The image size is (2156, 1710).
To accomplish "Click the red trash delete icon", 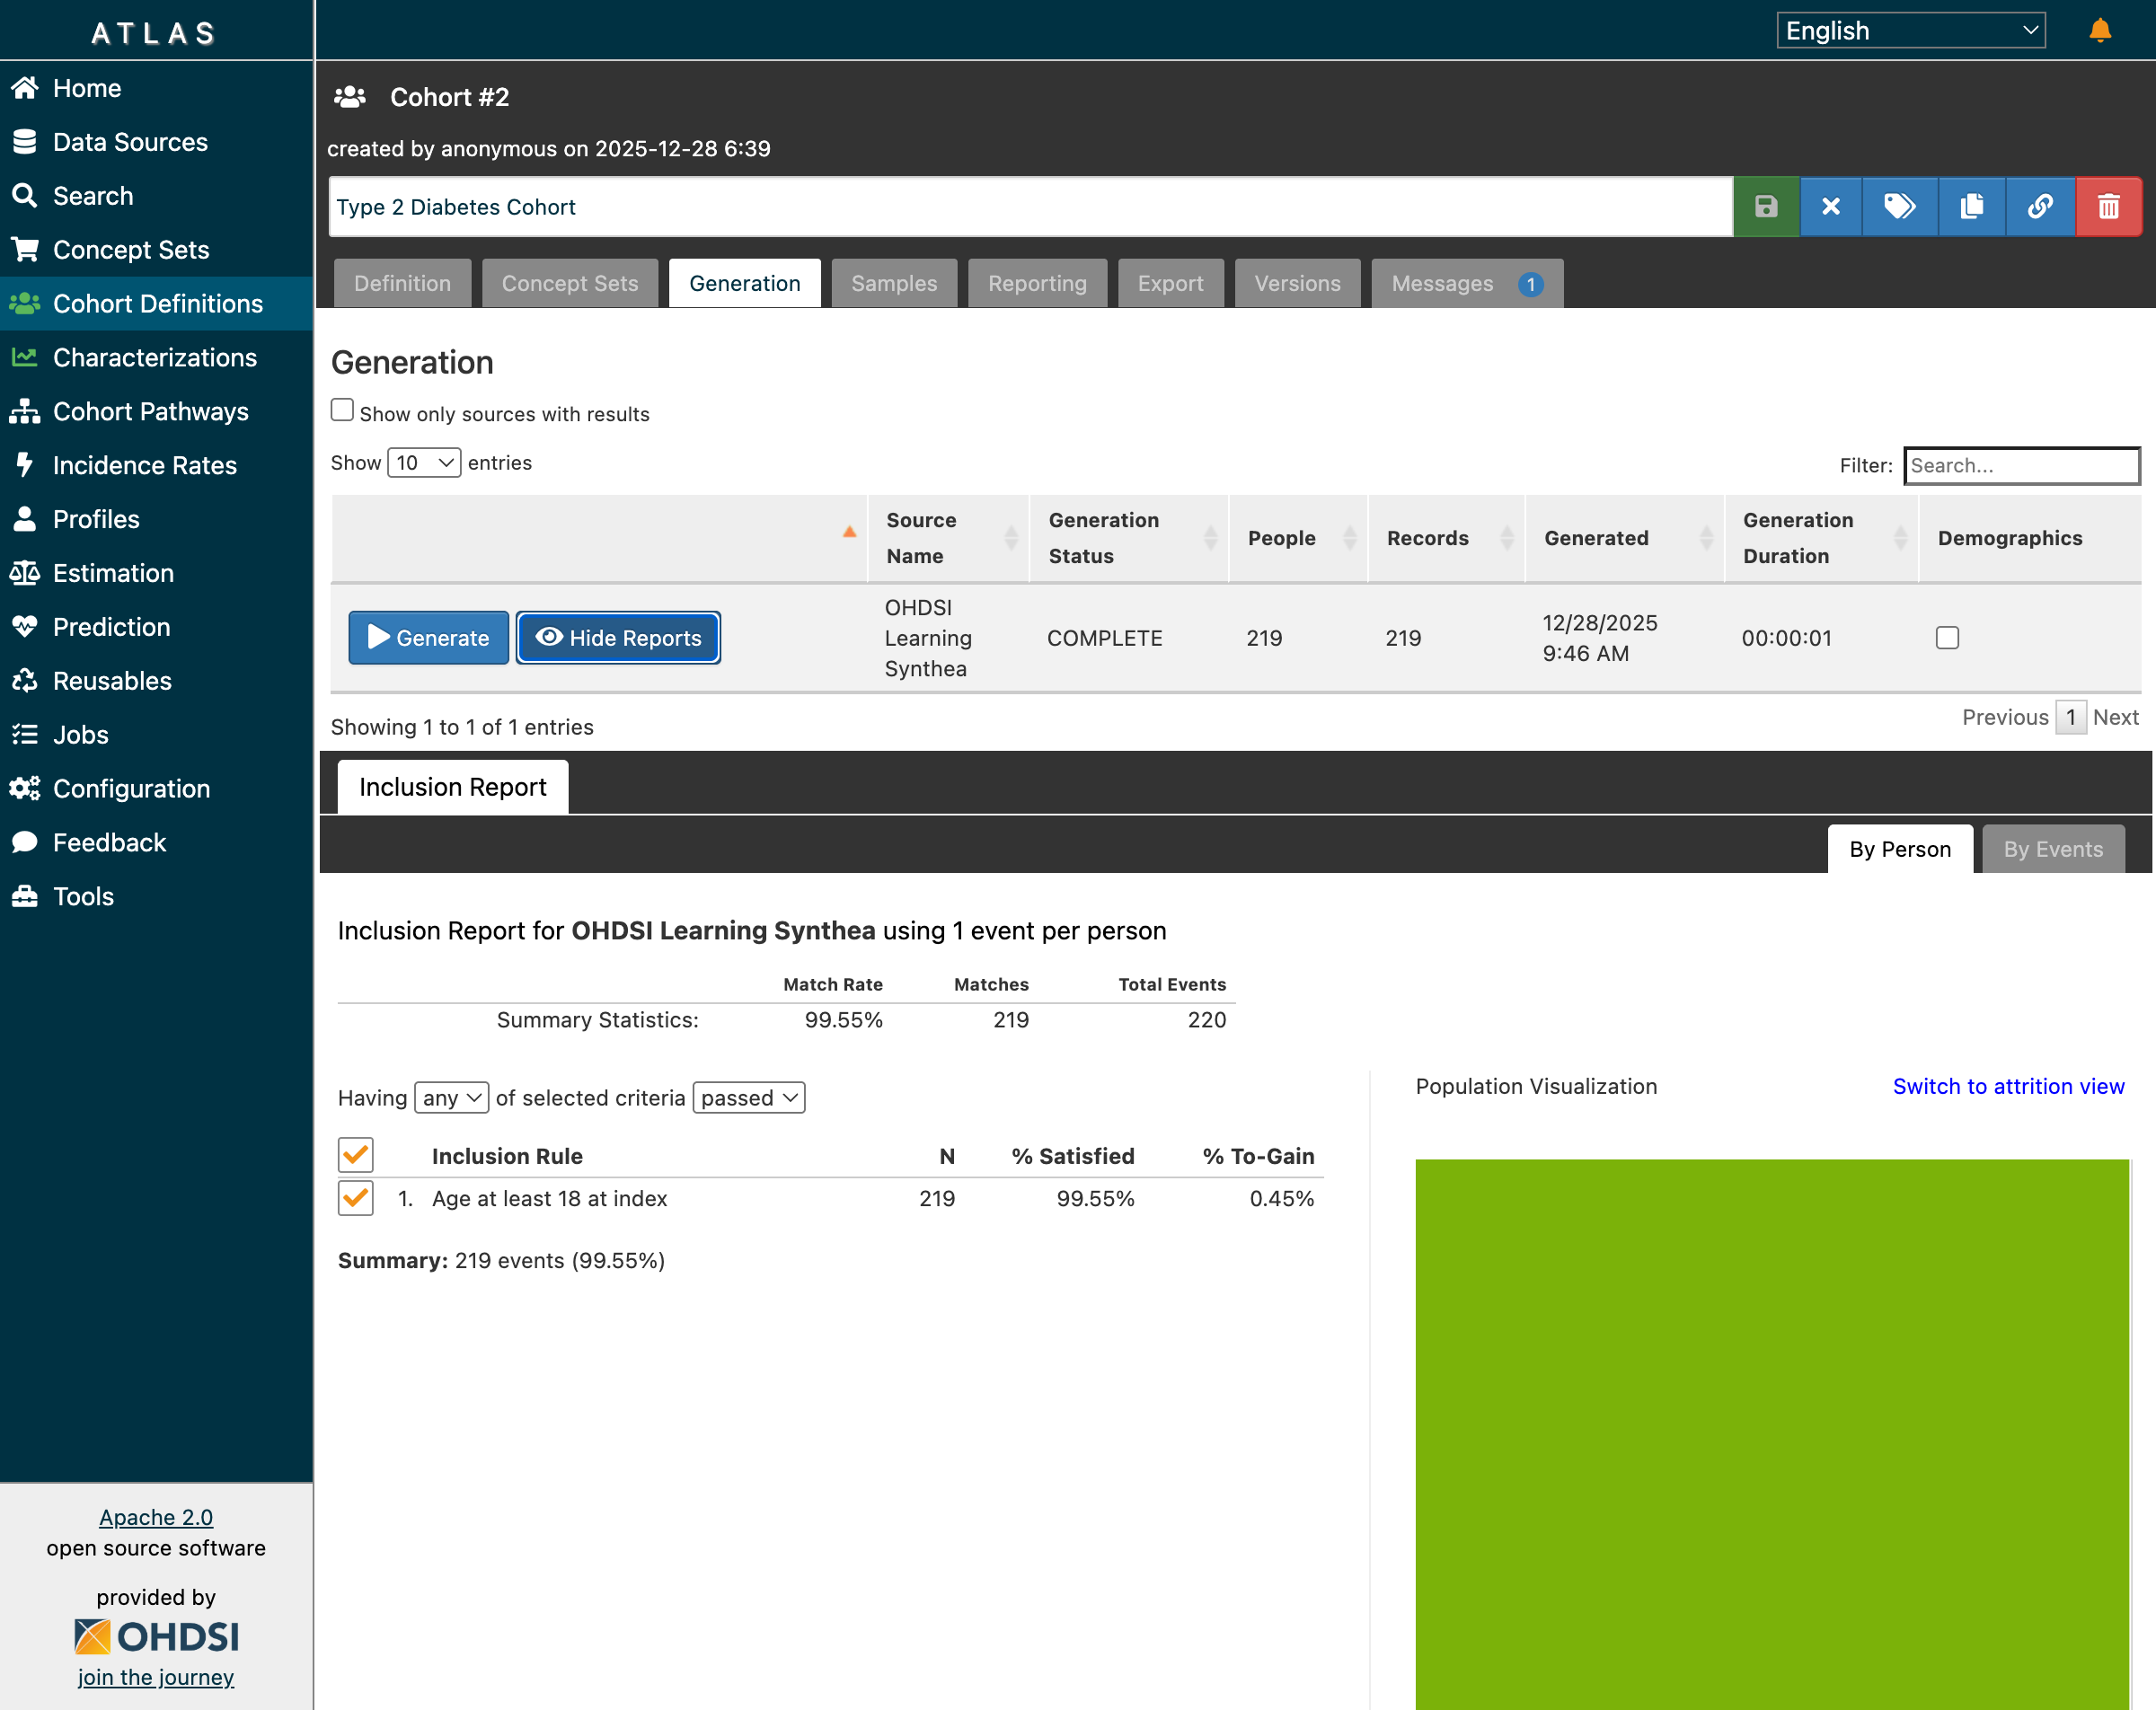I will pyautogui.click(x=2108, y=207).
